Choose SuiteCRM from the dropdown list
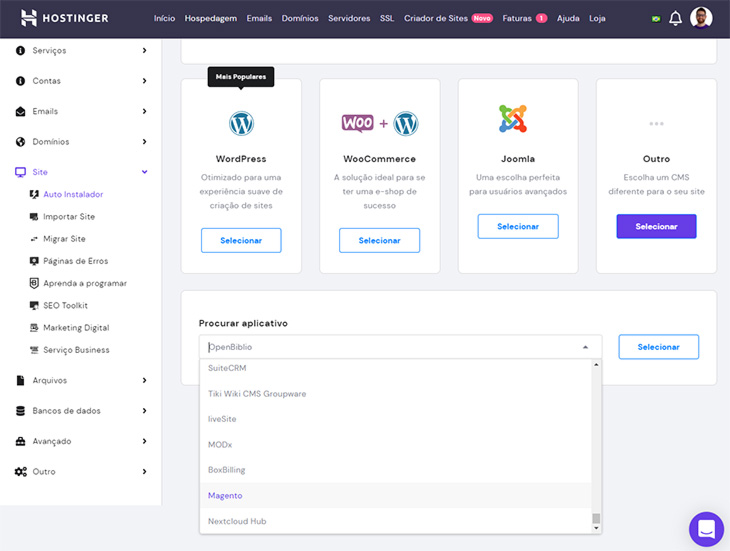Image resolution: width=730 pixels, height=551 pixels. 396,368
